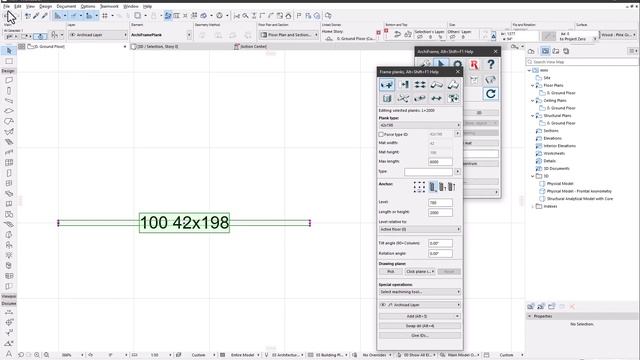Click the syringe inject parameters icon

coord(44,16)
